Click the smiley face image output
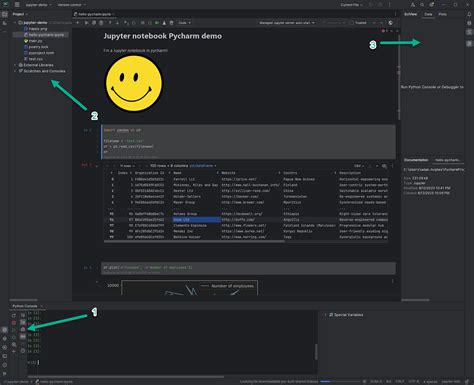Viewport: 474px width, 385px height. pyautogui.click(x=134, y=83)
